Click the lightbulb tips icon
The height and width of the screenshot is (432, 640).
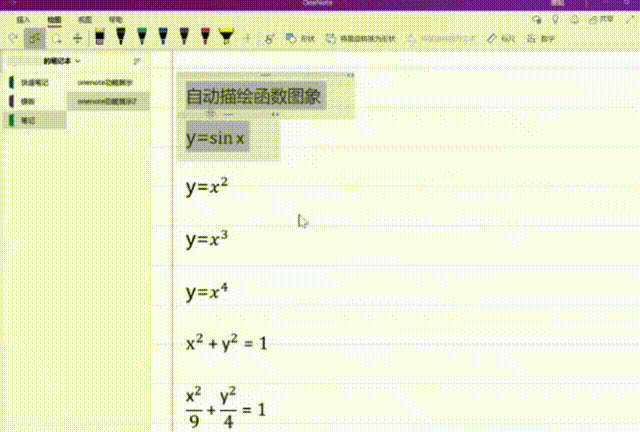pos(556,19)
